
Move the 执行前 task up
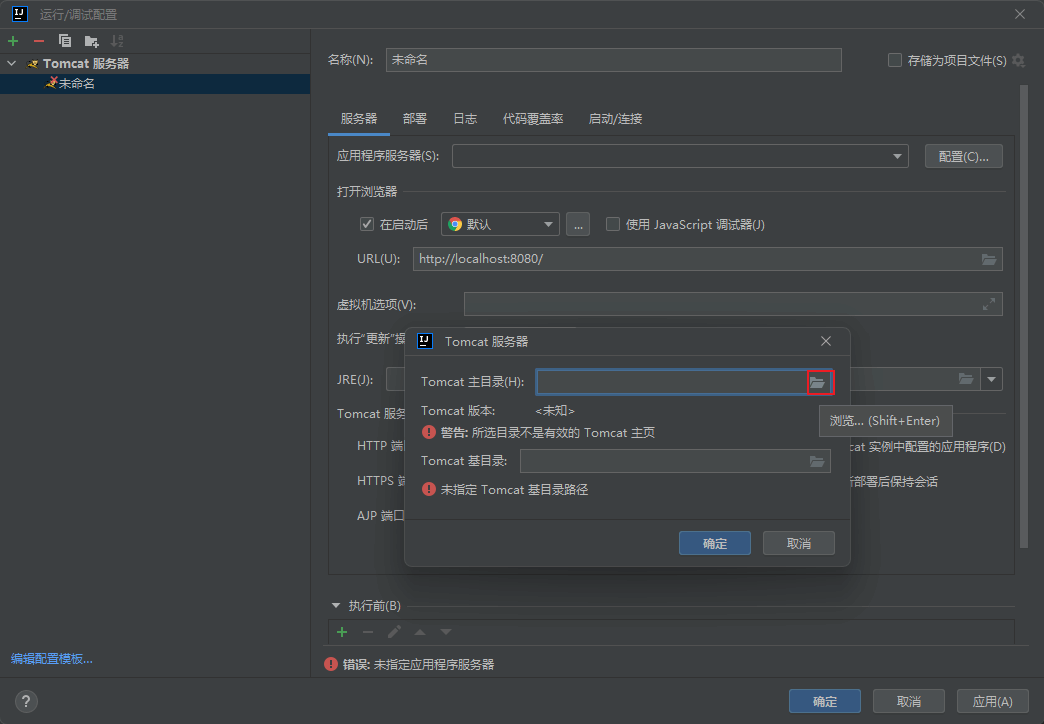click(420, 632)
